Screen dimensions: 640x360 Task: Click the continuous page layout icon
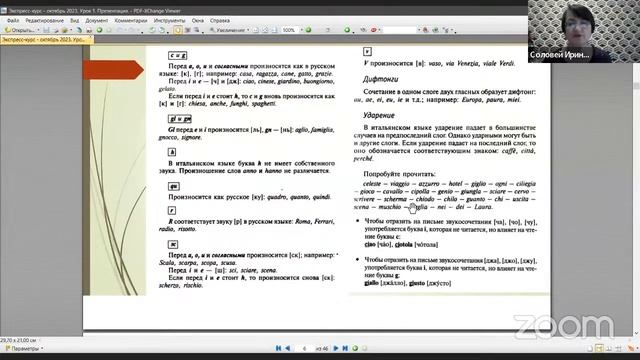pos(599,348)
